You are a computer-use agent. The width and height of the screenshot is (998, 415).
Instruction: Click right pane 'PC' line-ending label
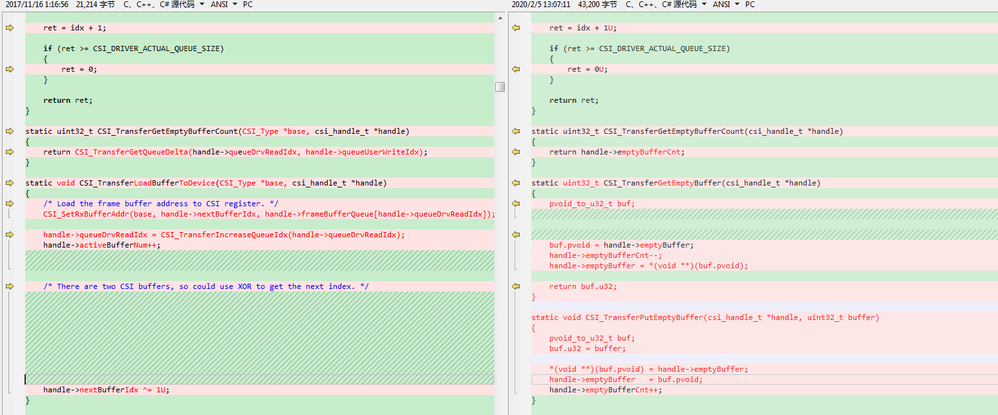pyautogui.click(x=750, y=4)
